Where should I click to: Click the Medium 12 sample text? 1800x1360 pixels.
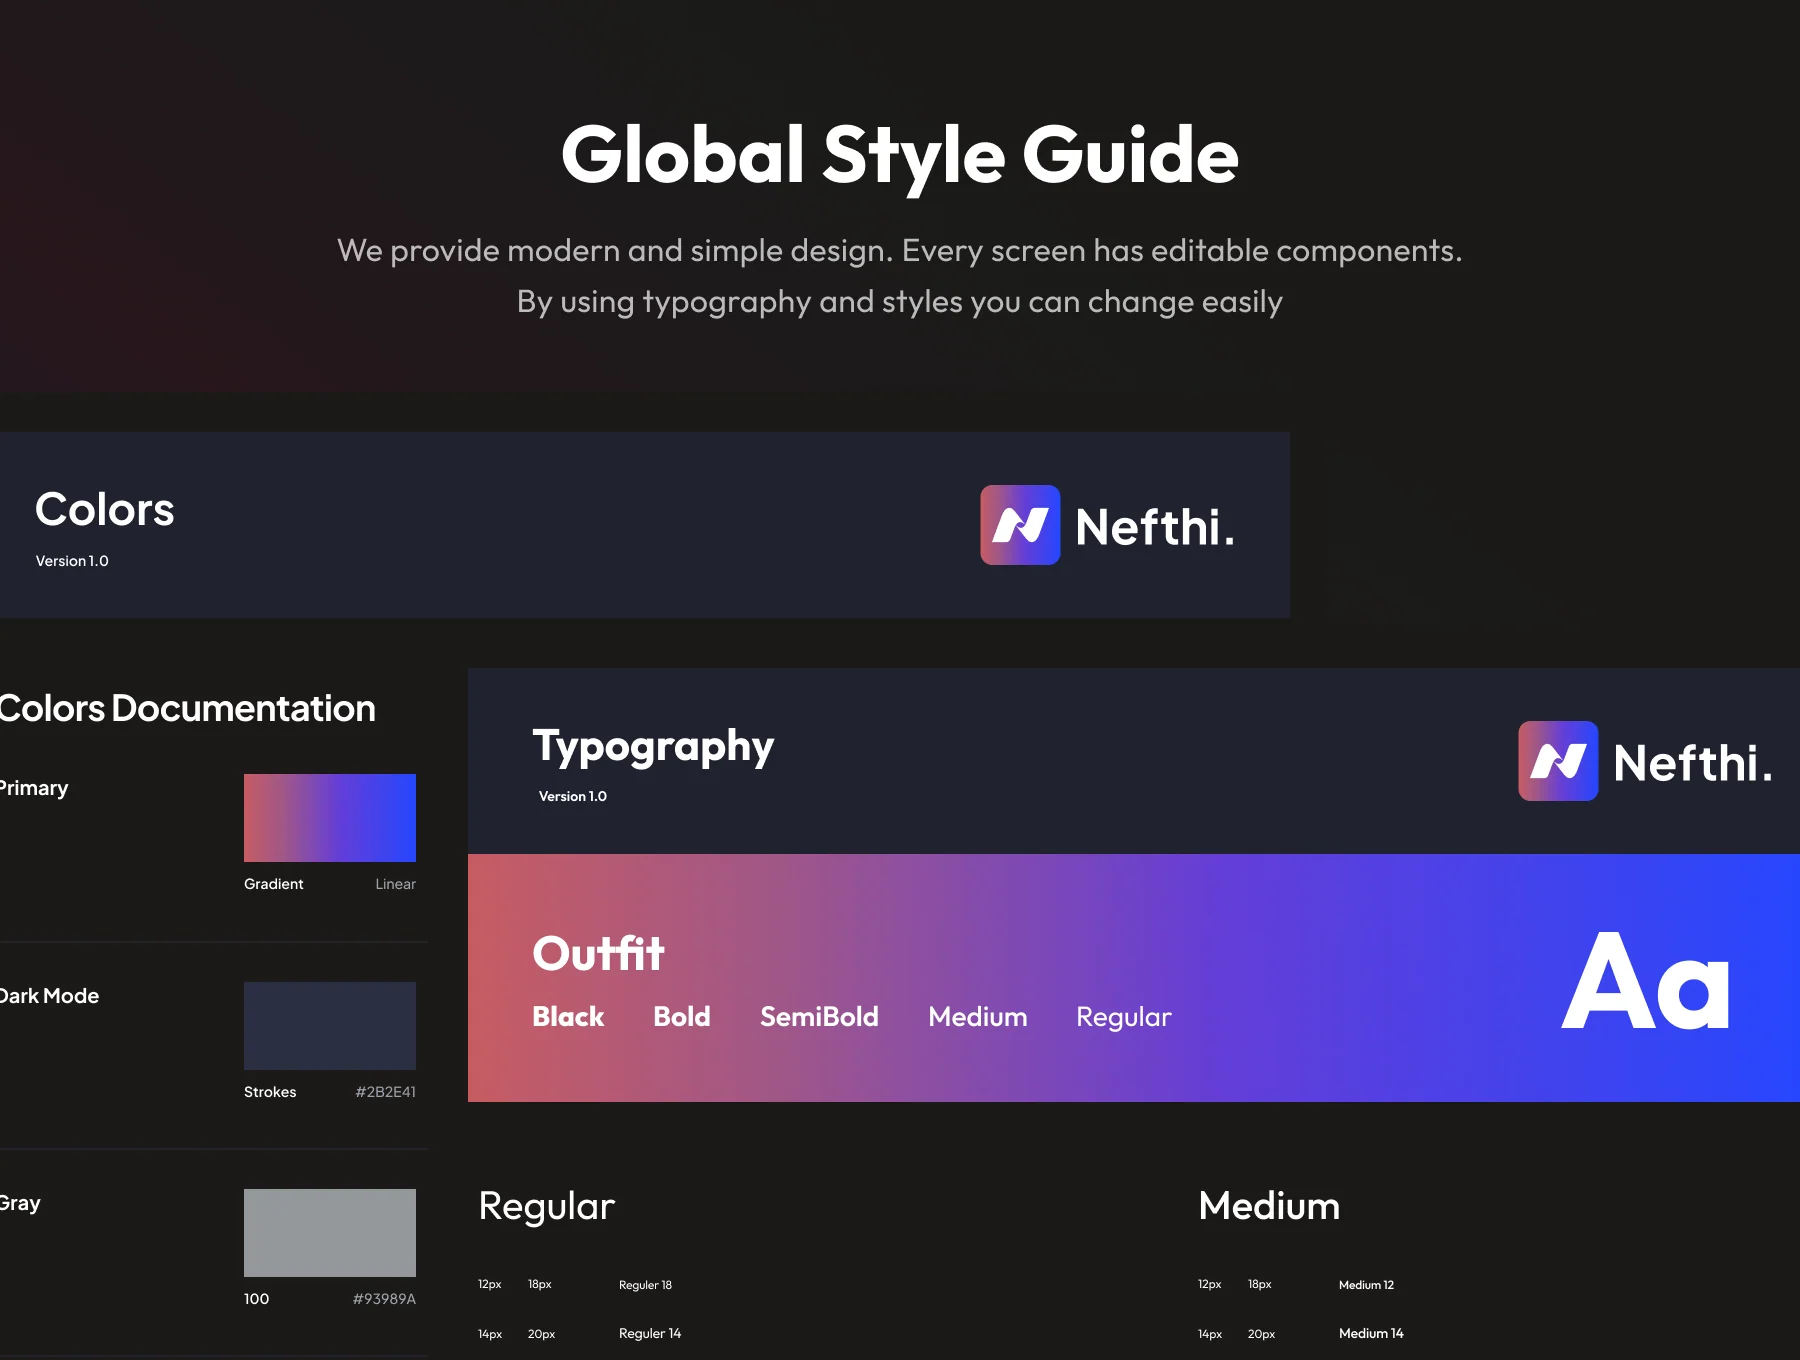1366,1285
